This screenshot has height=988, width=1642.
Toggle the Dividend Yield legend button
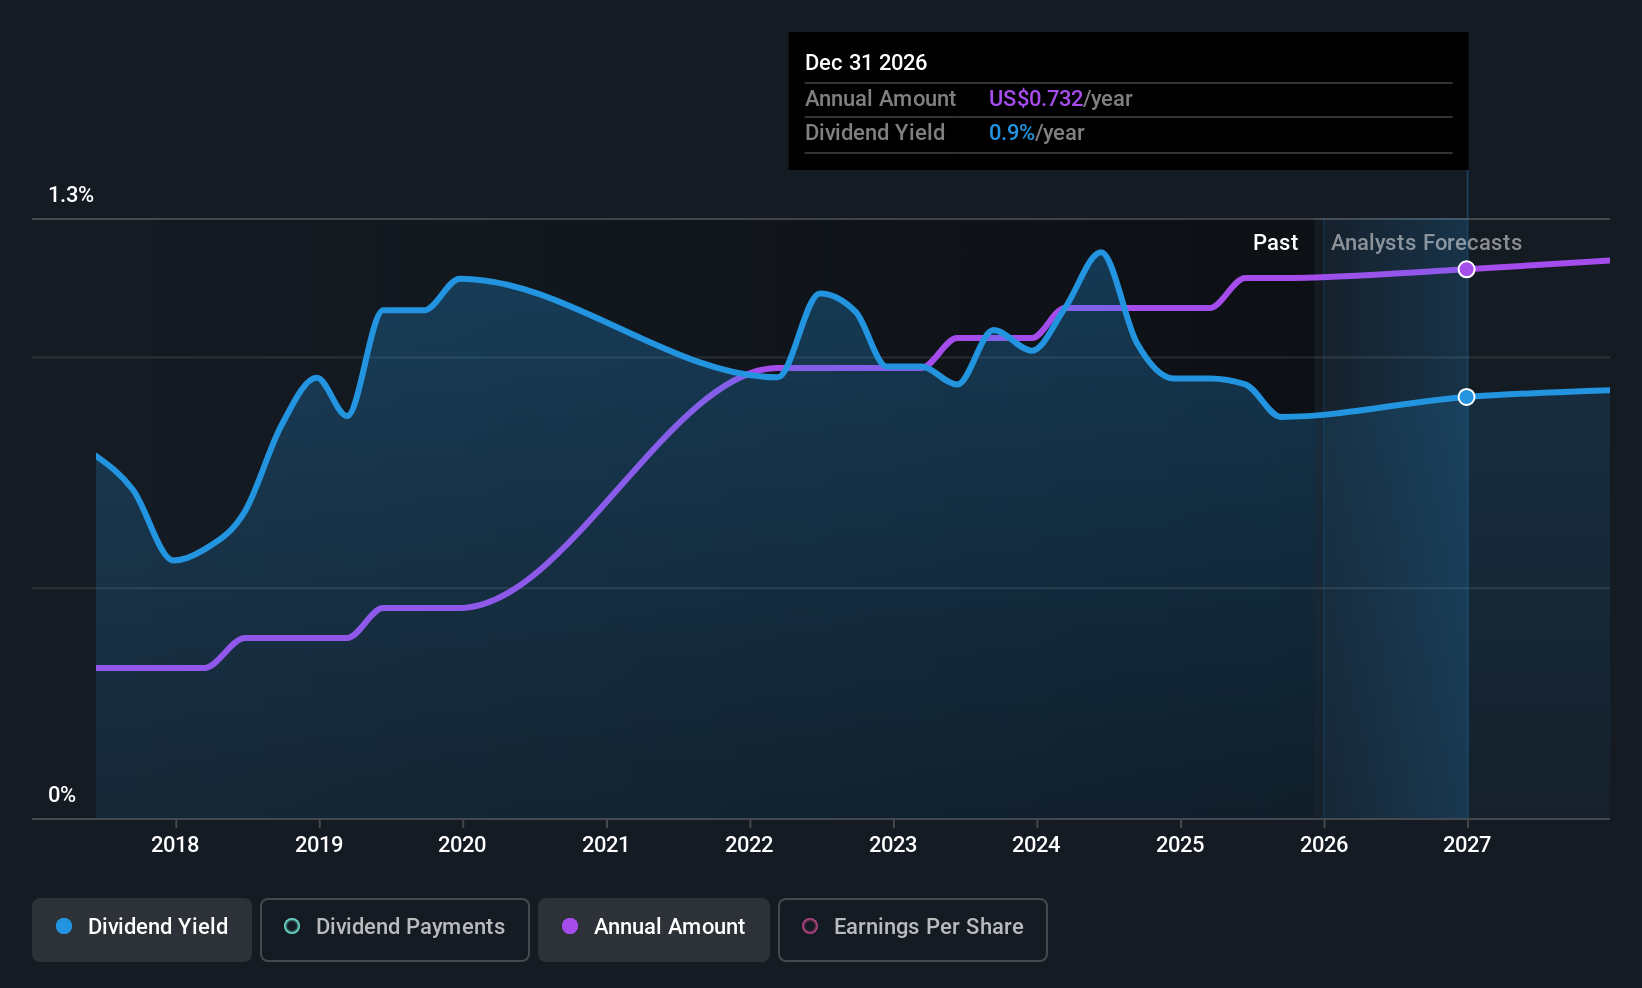[x=142, y=929]
